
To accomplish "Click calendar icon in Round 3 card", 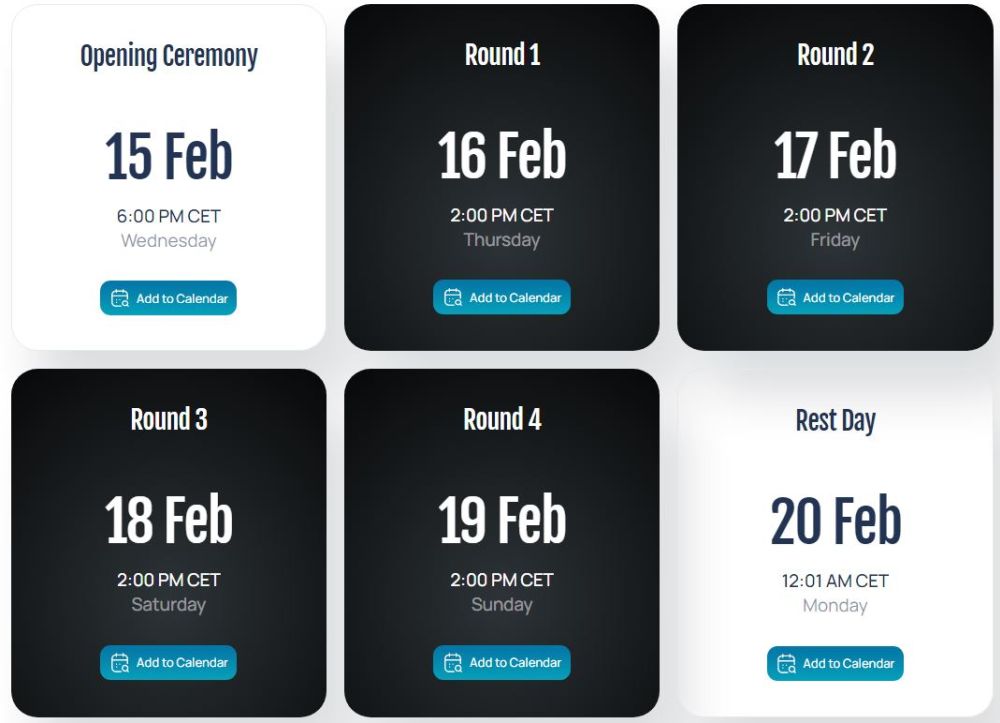I will (120, 663).
